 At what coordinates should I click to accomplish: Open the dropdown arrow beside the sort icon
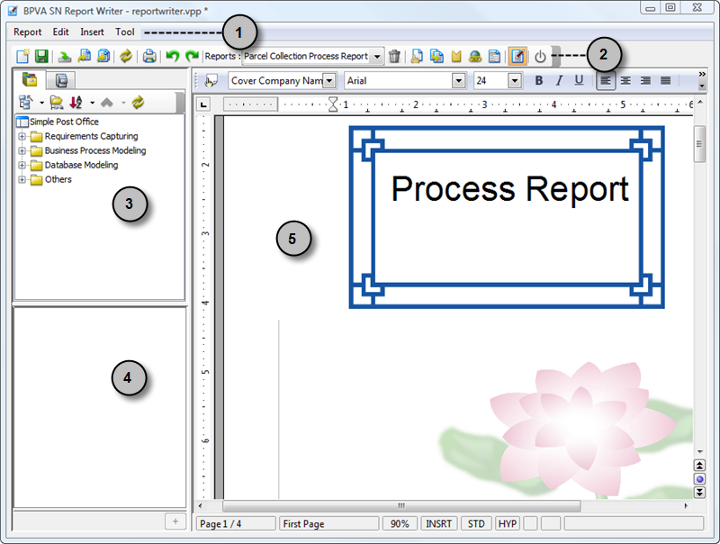(x=92, y=102)
